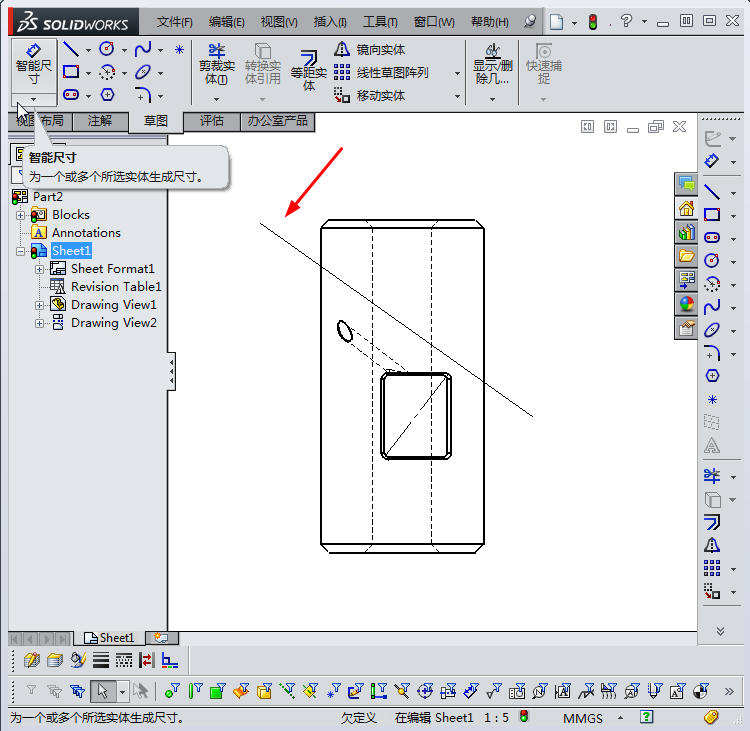Click the MMGS unit system in status bar
750x731 pixels.
pyautogui.click(x=583, y=718)
